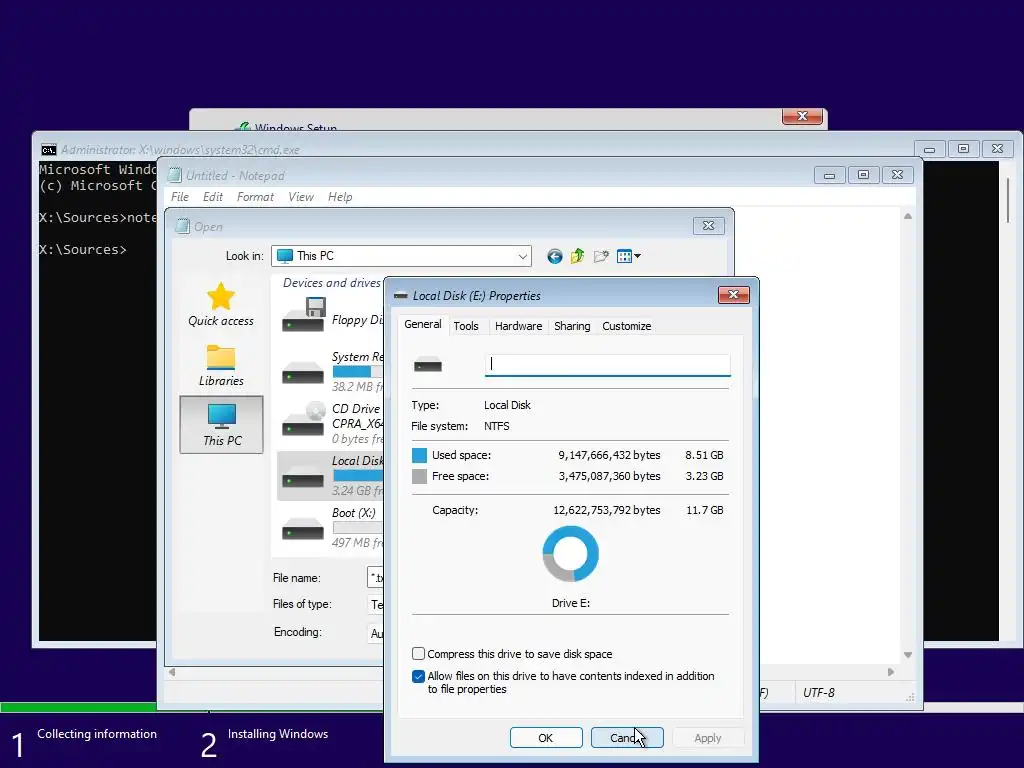Click the Apply button

(708, 738)
